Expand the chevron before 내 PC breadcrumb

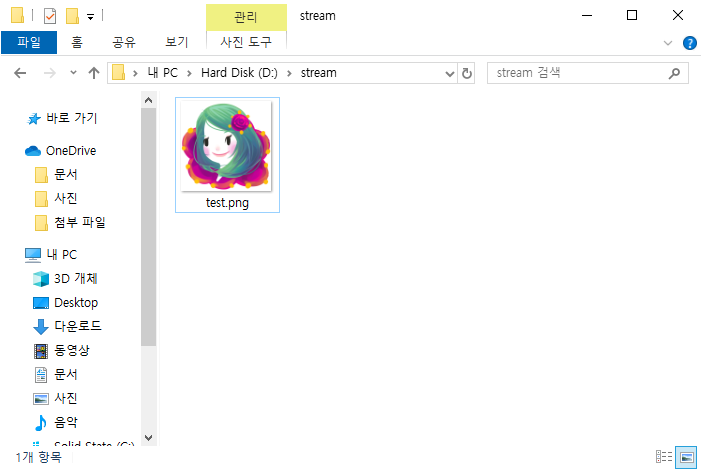click(135, 73)
